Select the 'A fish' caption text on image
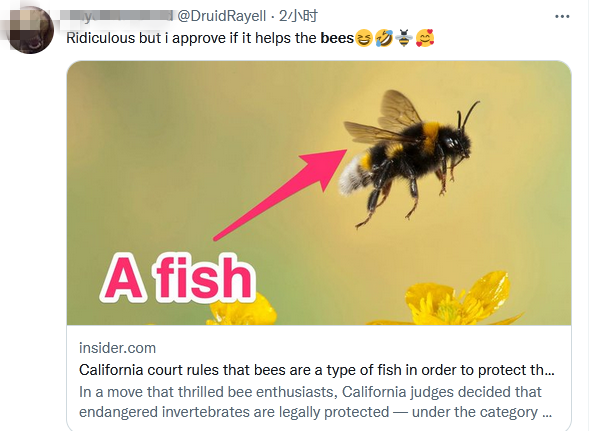Image resolution: width=603 pixels, height=431 pixels. click(178, 278)
